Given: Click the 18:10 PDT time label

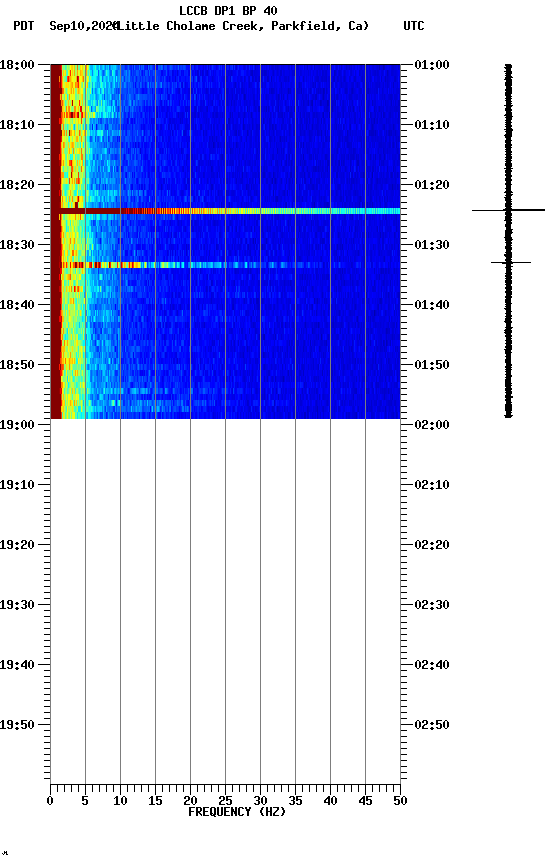Looking at the screenshot, I should tap(17, 125).
